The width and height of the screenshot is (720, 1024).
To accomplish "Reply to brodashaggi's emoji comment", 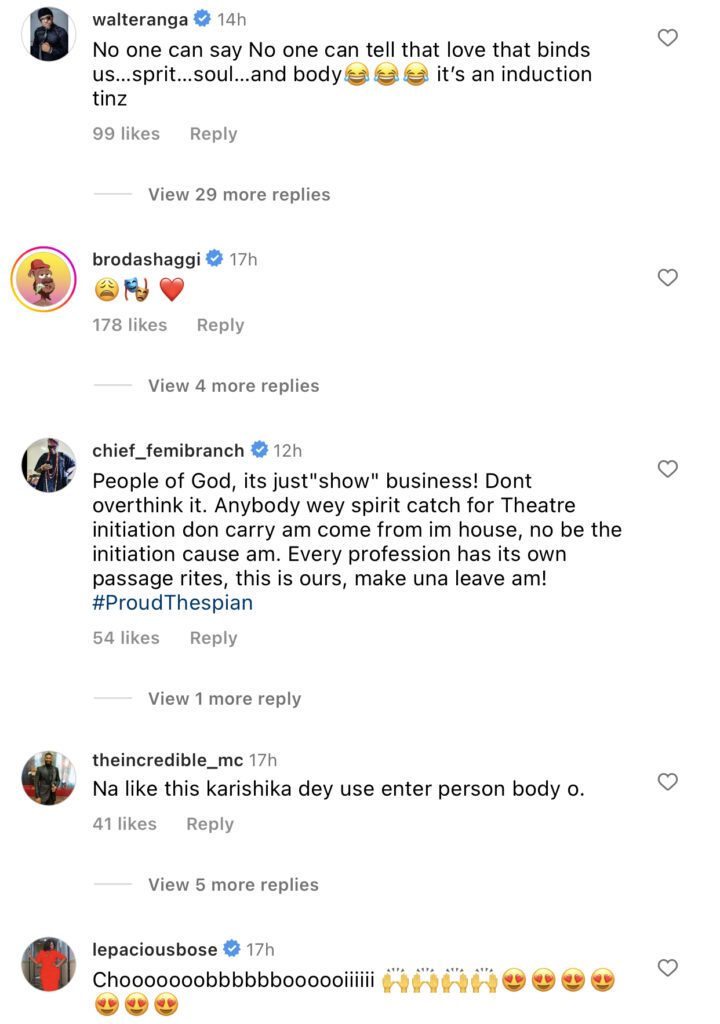I will pos(220,325).
